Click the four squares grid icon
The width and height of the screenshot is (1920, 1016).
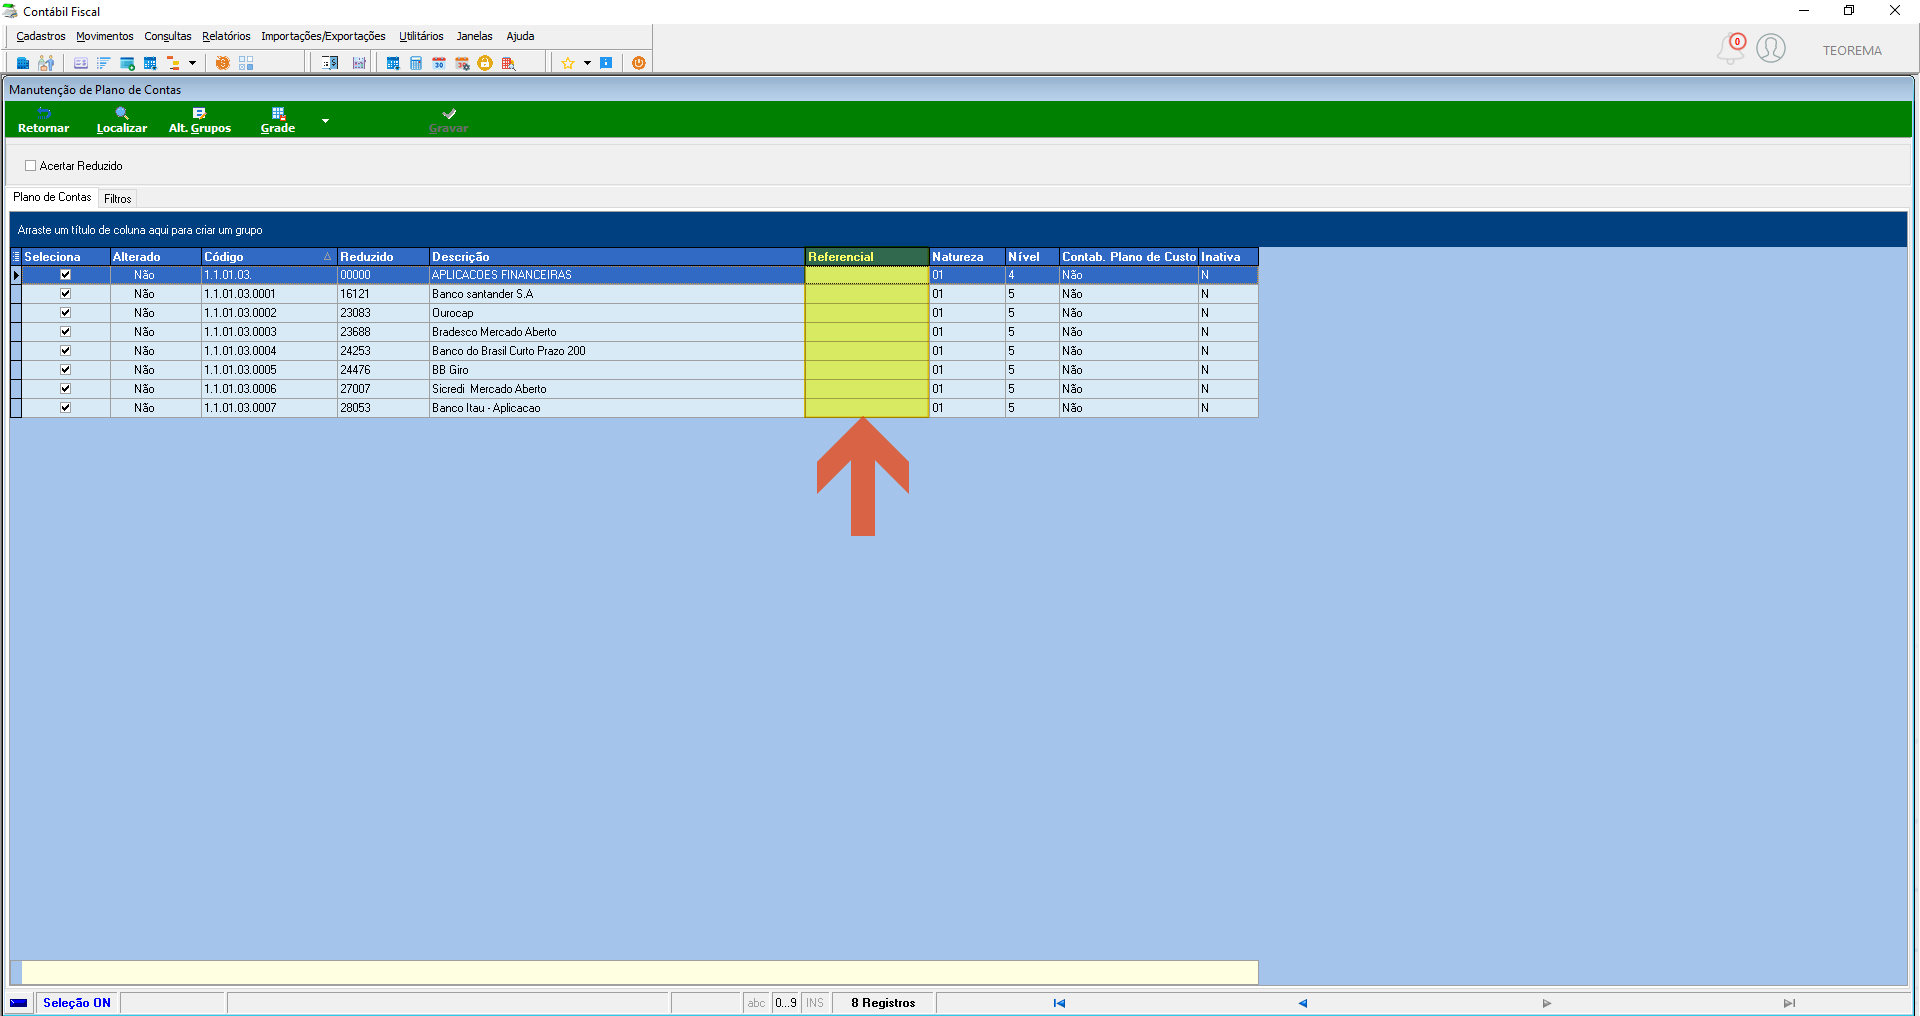coord(246,63)
